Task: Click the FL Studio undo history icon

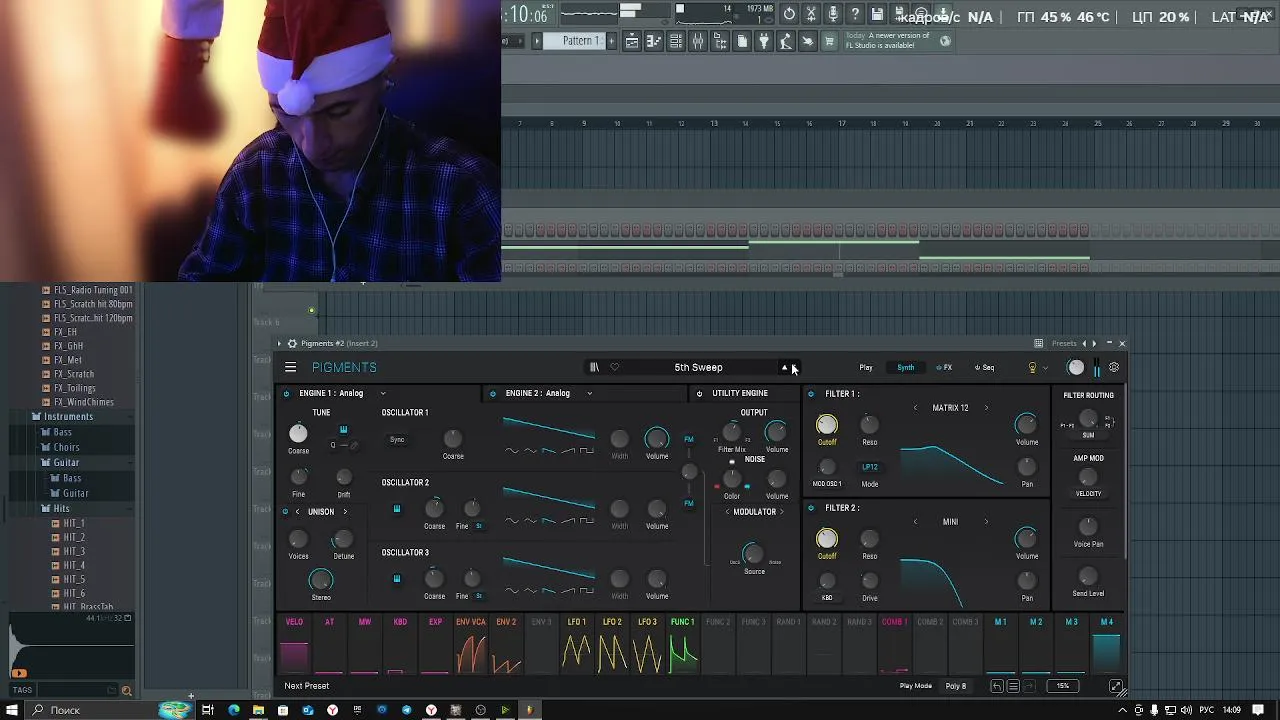Action: [x=789, y=14]
